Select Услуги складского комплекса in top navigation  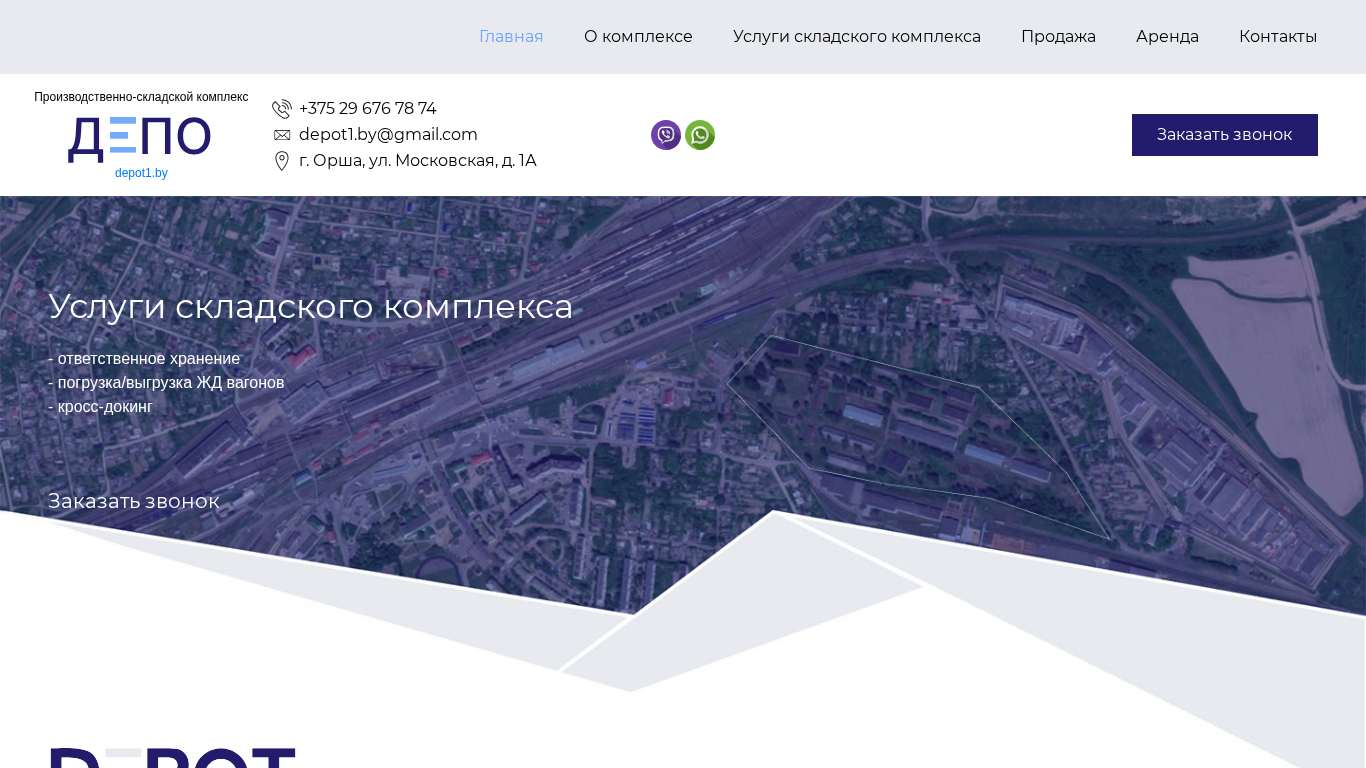click(856, 37)
